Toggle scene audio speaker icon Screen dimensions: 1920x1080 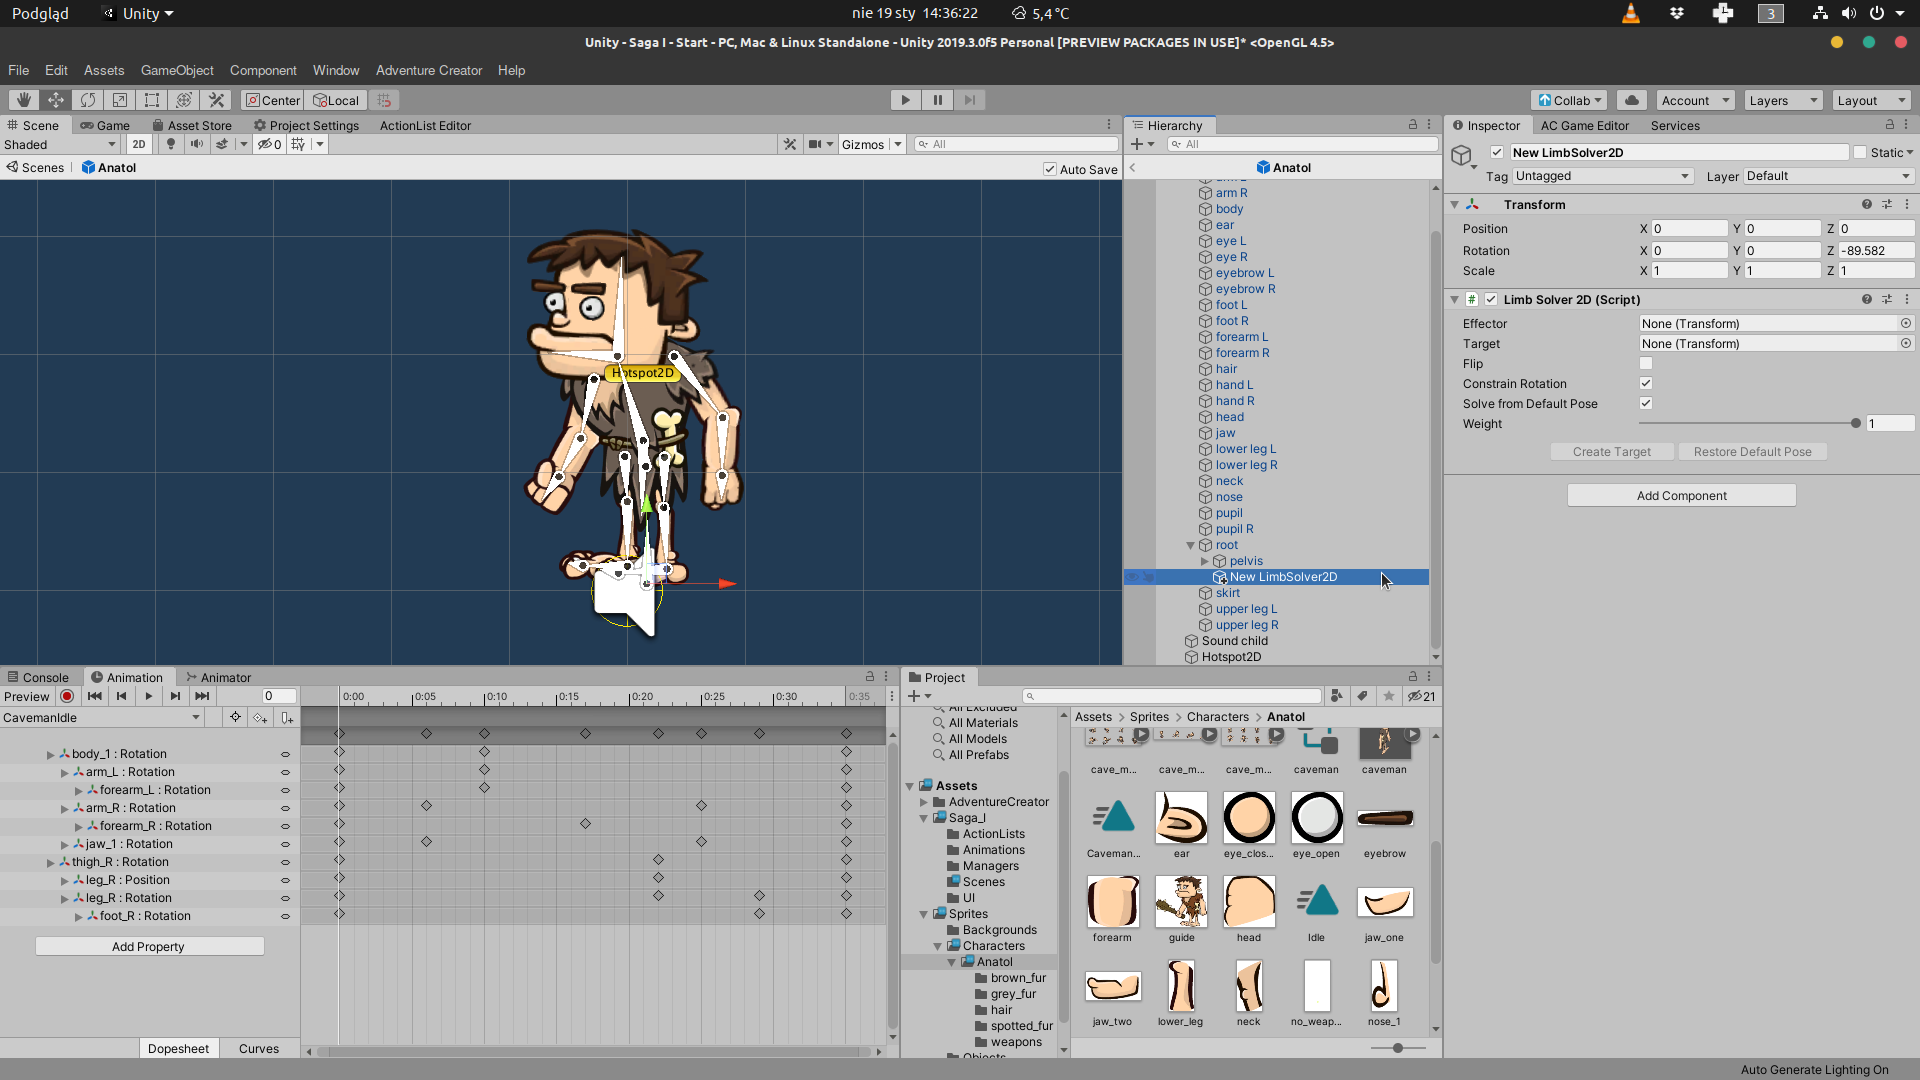tap(197, 144)
